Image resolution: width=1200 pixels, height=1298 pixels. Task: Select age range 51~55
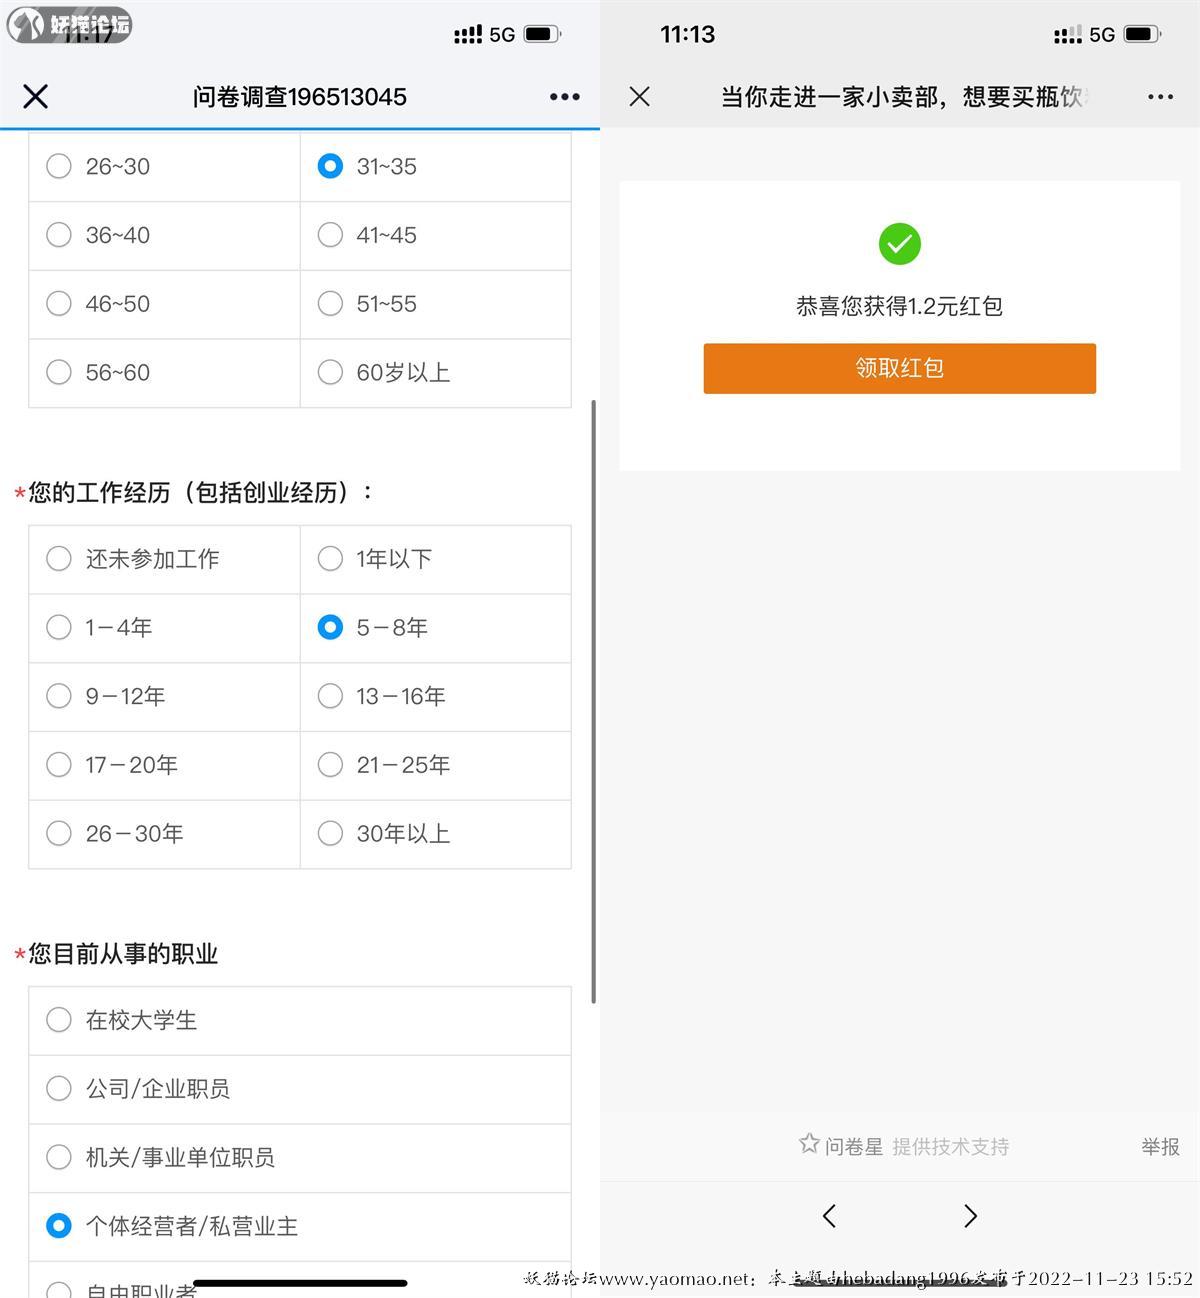coord(436,304)
